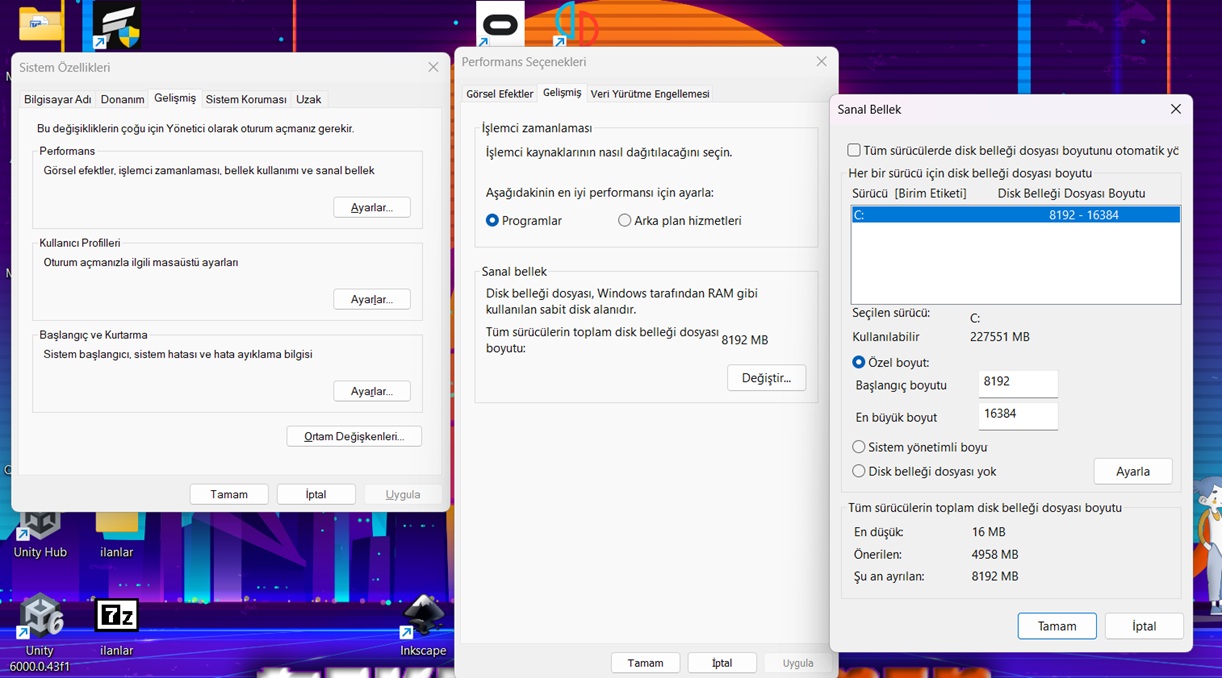This screenshot has height=678, width=1222.
Task: Open the 7z ilanlar archive icon
Action: (x=116, y=617)
